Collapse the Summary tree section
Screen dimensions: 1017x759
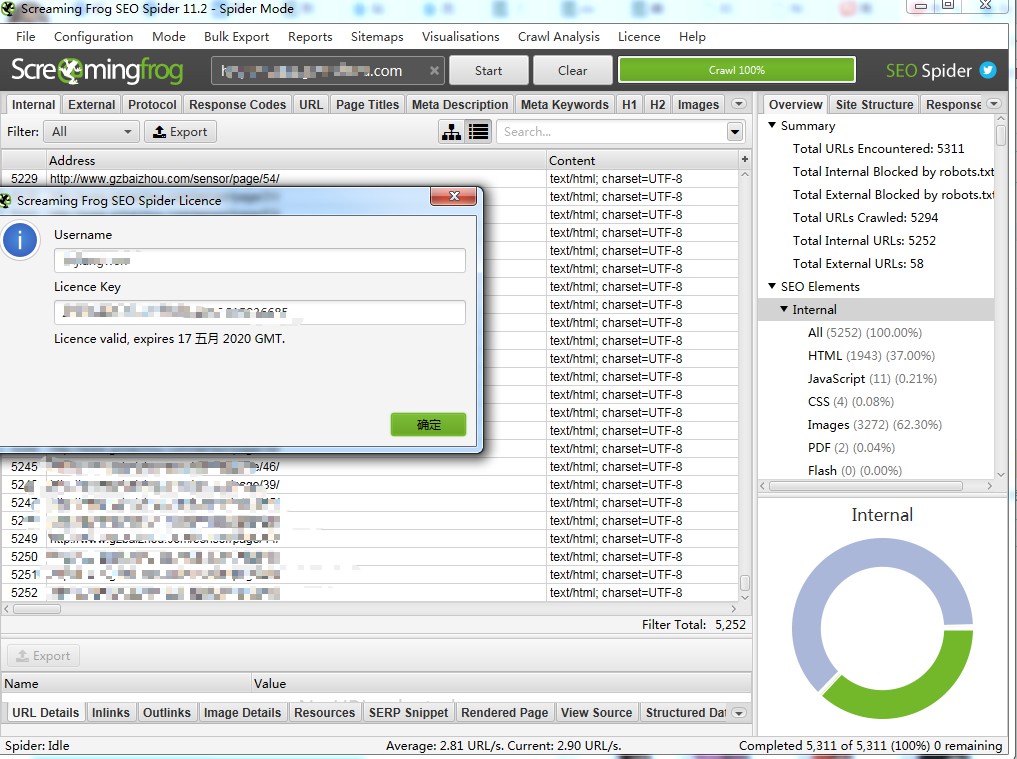[772, 125]
